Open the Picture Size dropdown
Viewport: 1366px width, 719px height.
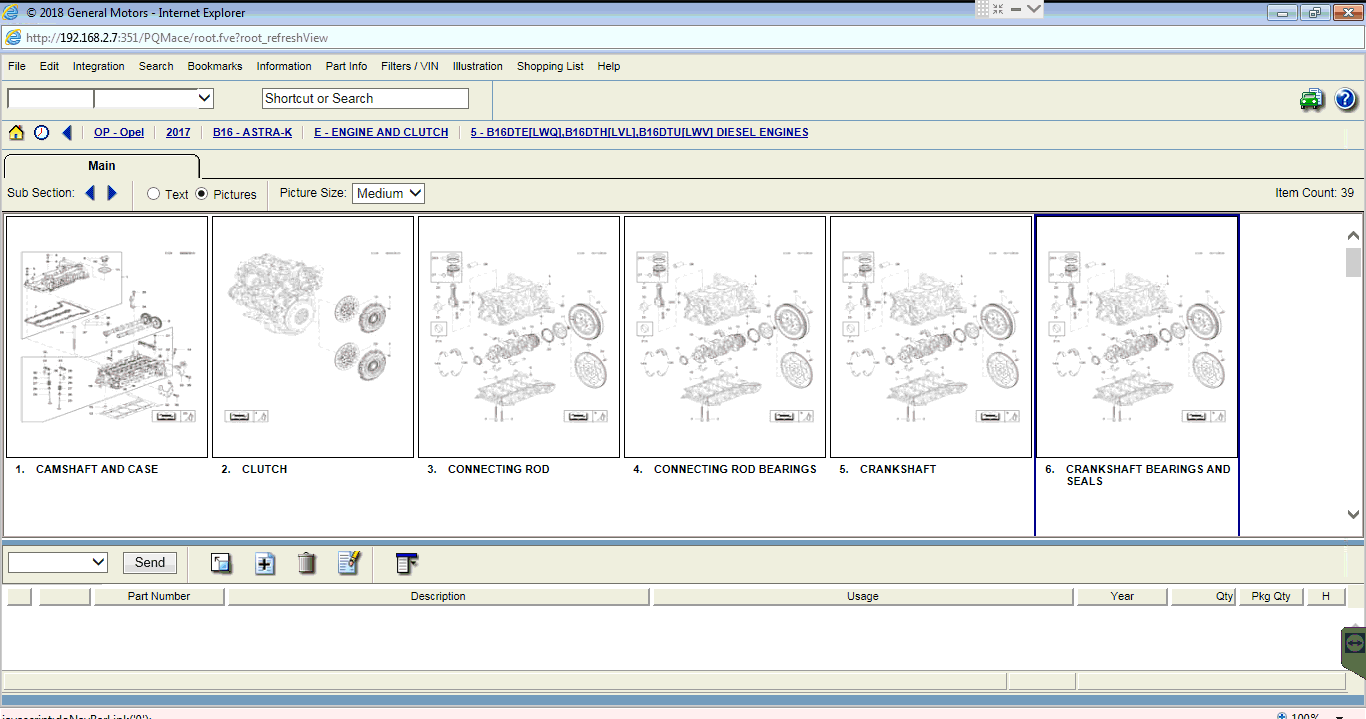[x=388, y=193]
